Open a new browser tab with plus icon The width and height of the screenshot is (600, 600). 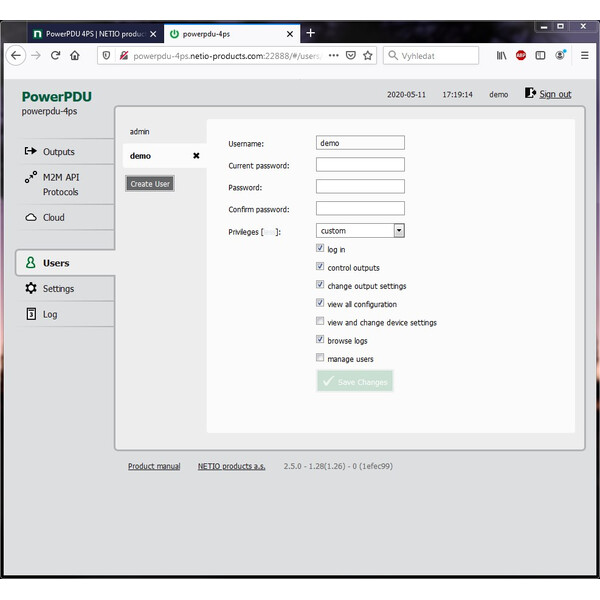tap(310, 33)
